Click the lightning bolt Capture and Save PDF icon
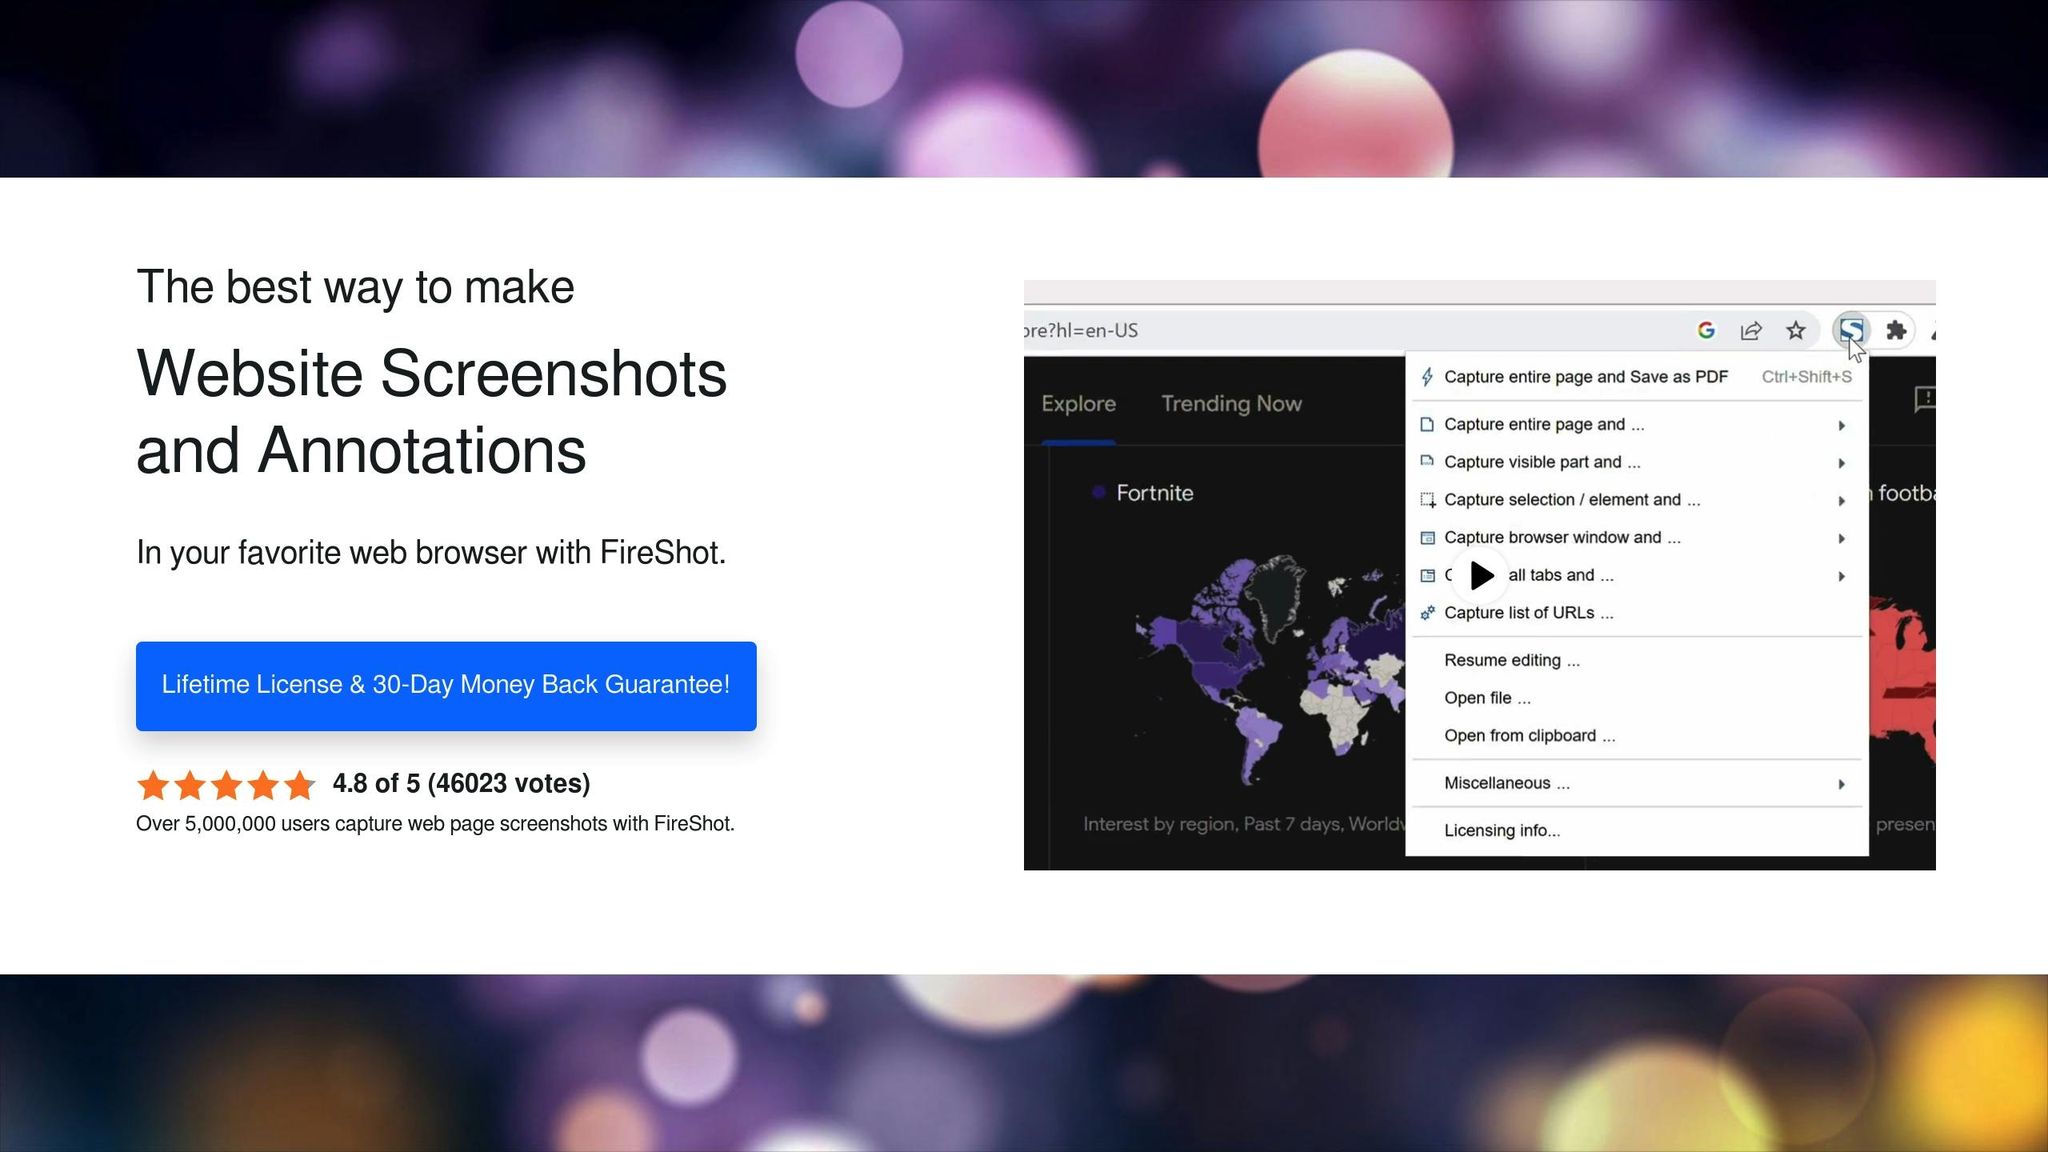This screenshot has width=2048, height=1152. tap(1427, 377)
